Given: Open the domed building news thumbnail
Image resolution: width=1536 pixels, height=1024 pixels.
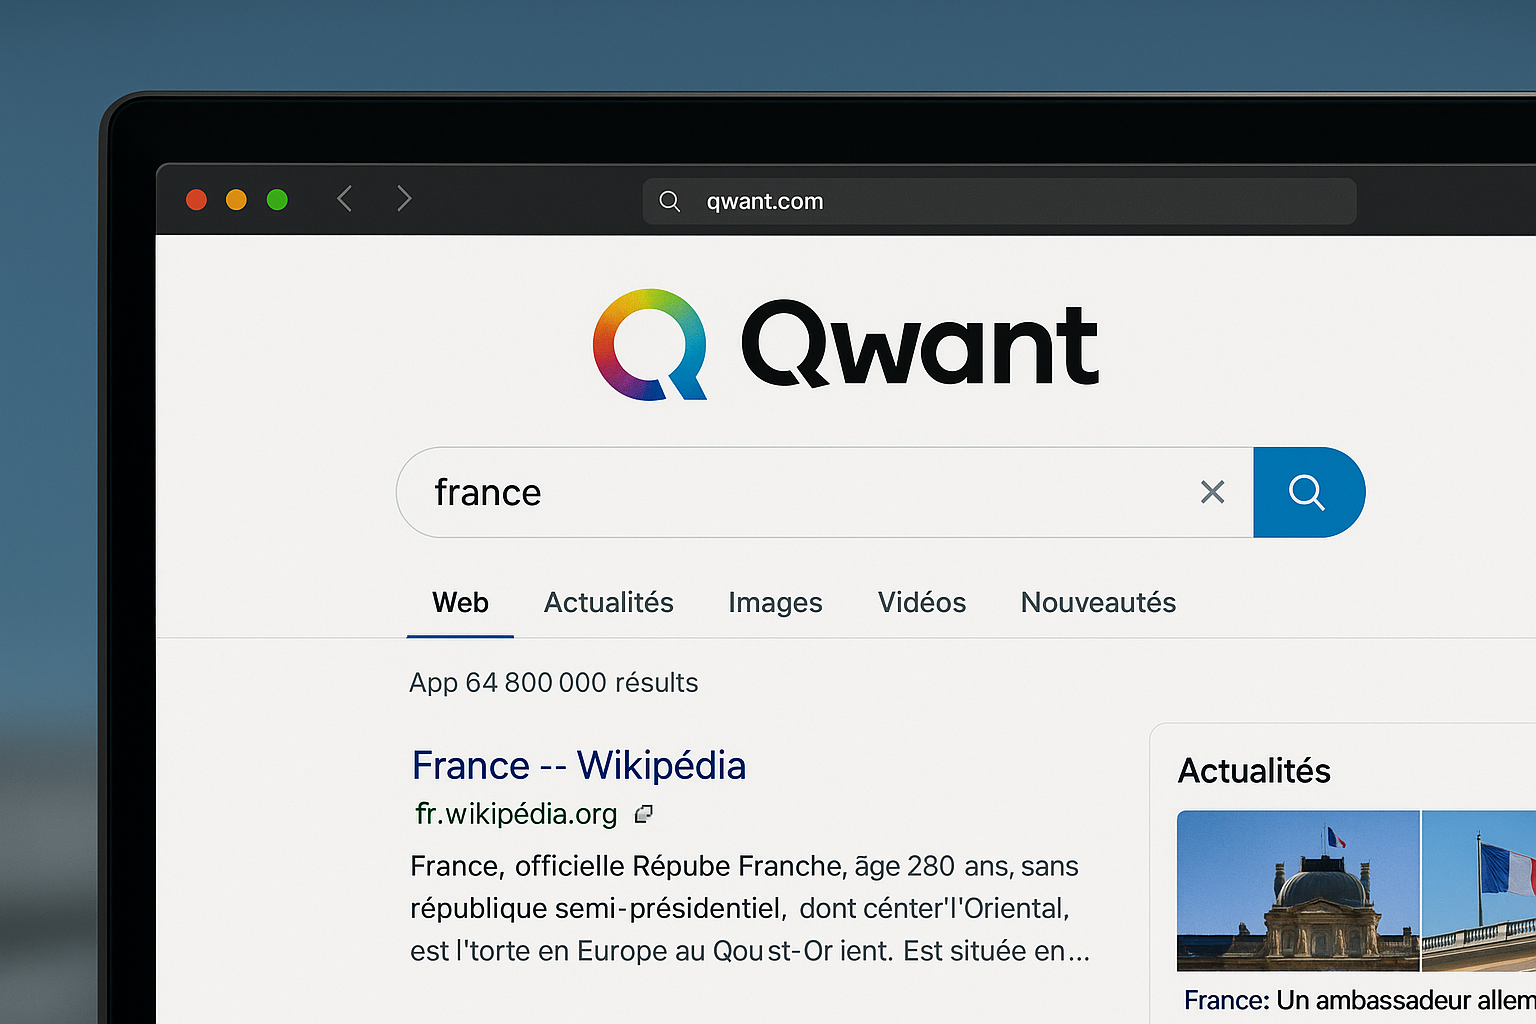Looking at the screenshot, I should 1298,891.
